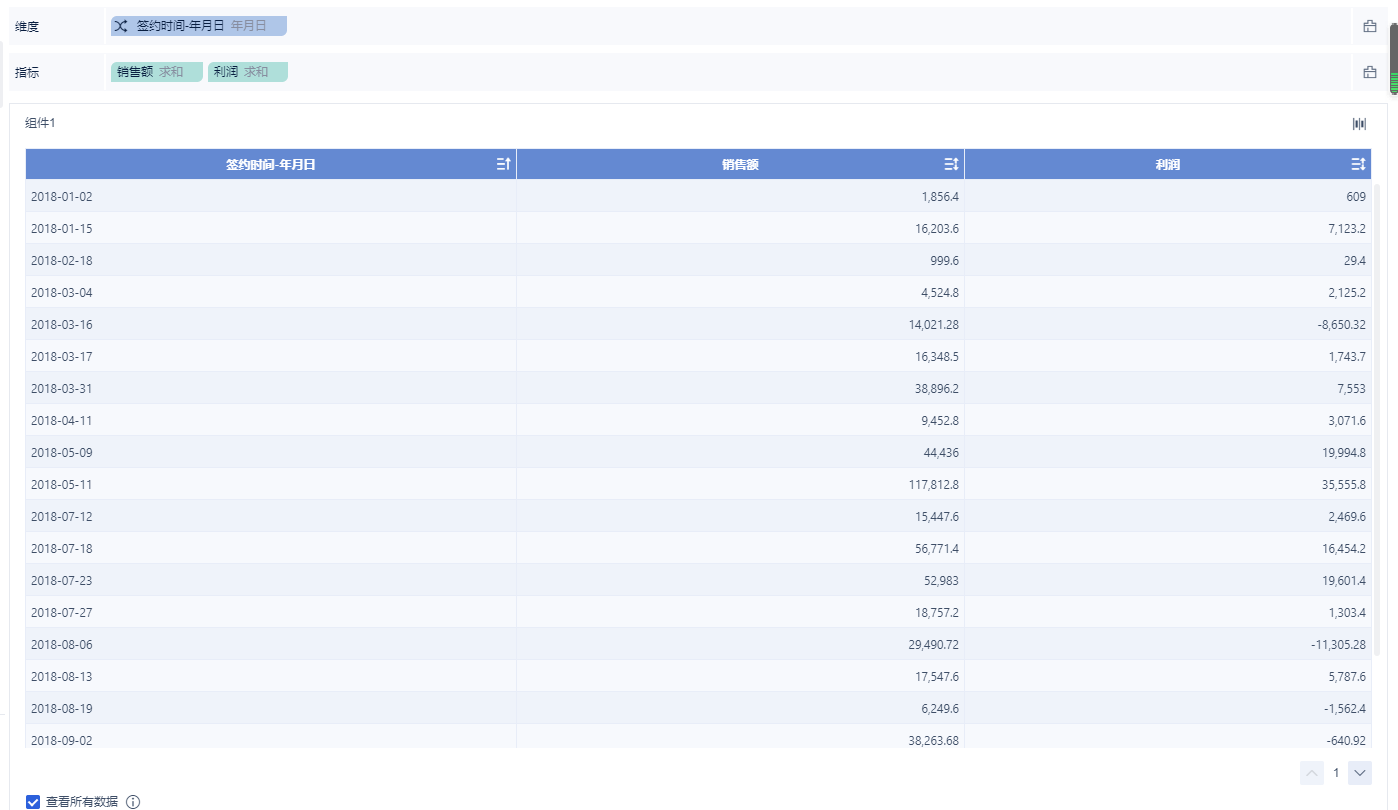
Task: Click the sales value 16,203.6
Action: click(937, 228)
